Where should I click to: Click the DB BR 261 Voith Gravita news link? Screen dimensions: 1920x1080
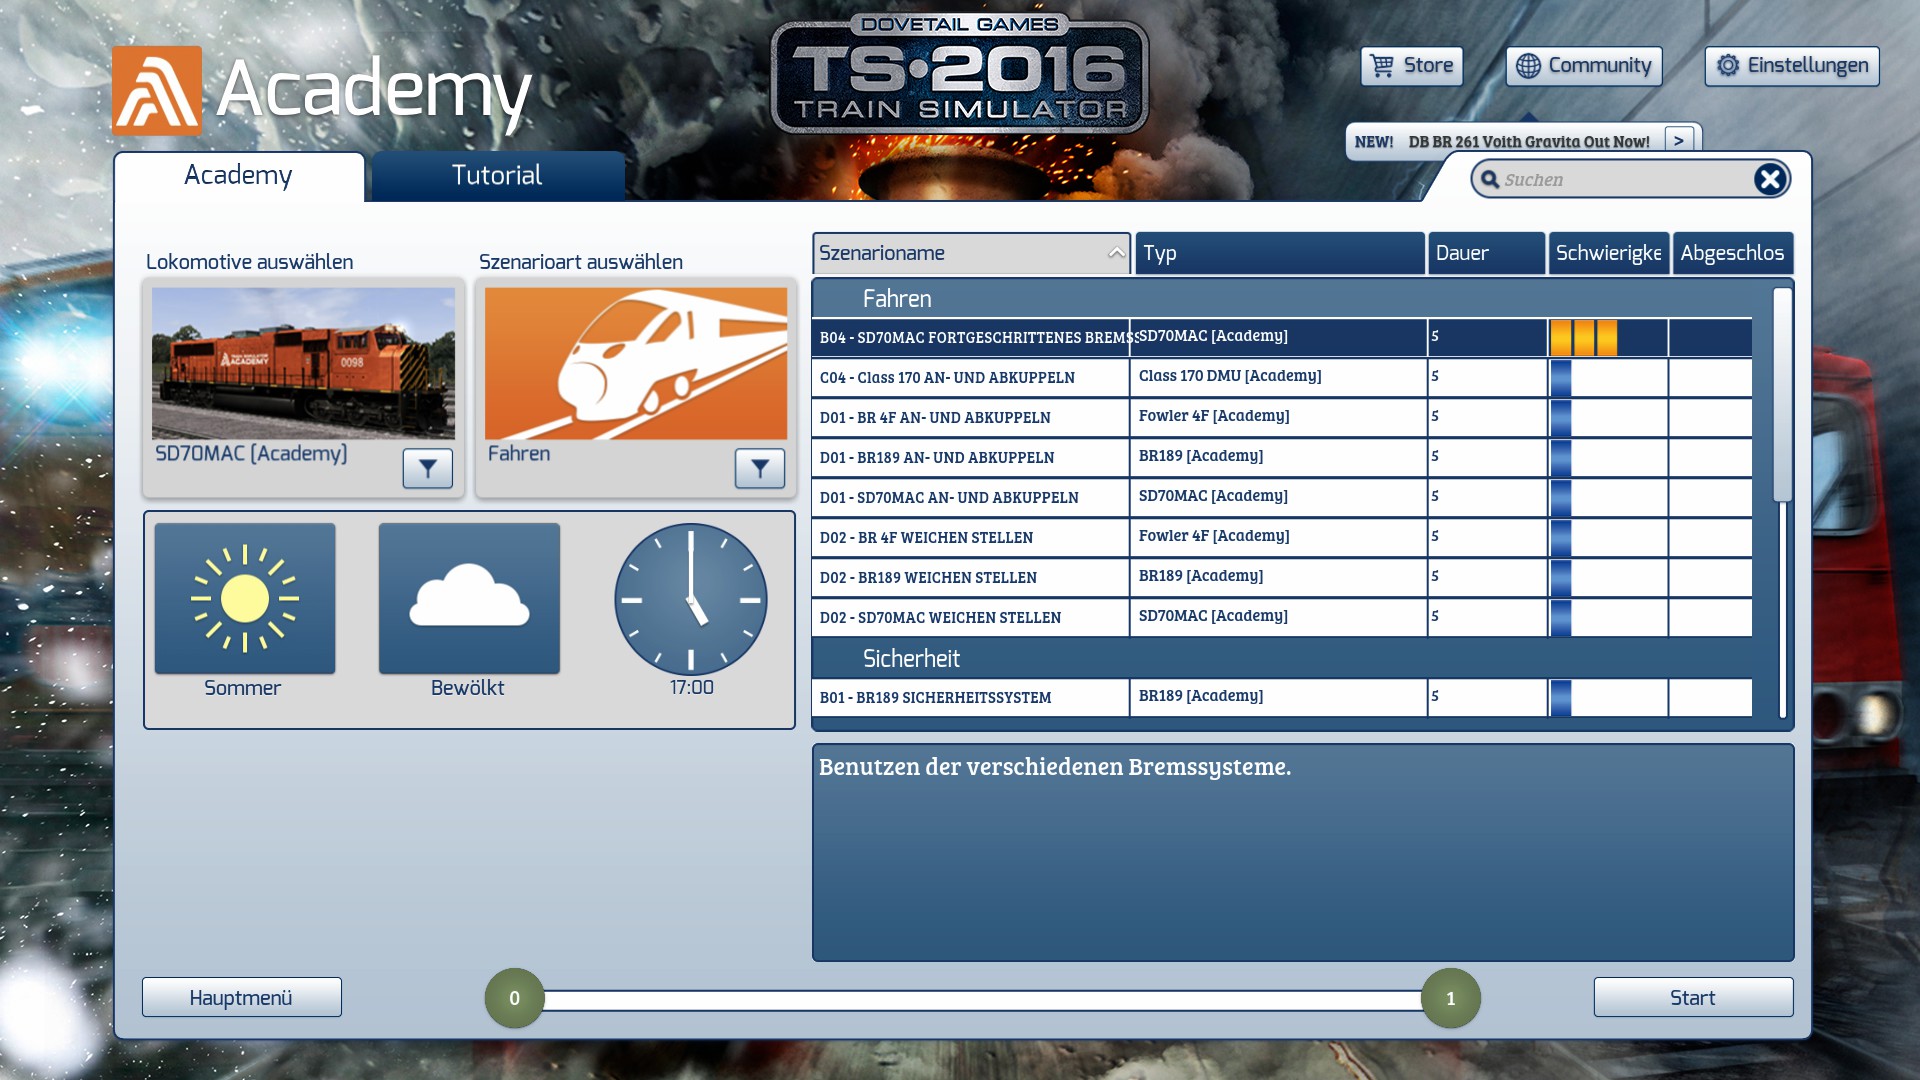coord(1529,142)
